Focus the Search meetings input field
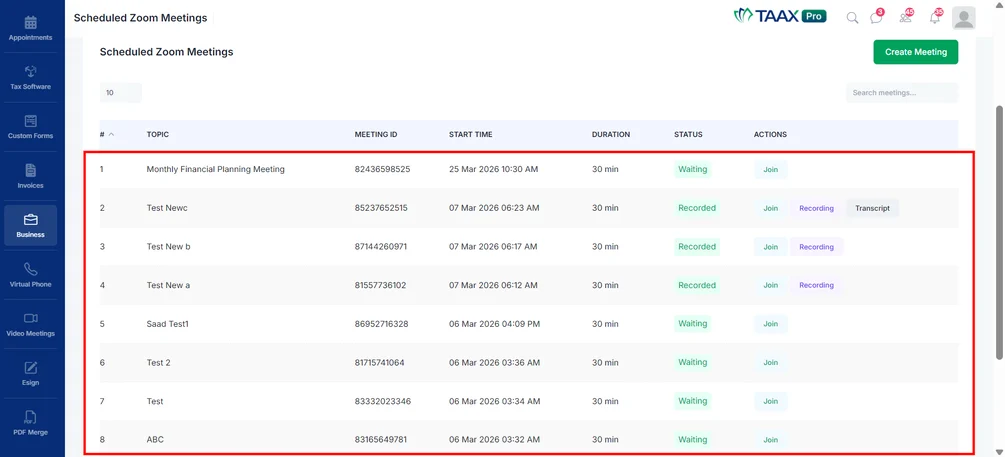Screen dimensions: 1005x457 click(902, 92)
